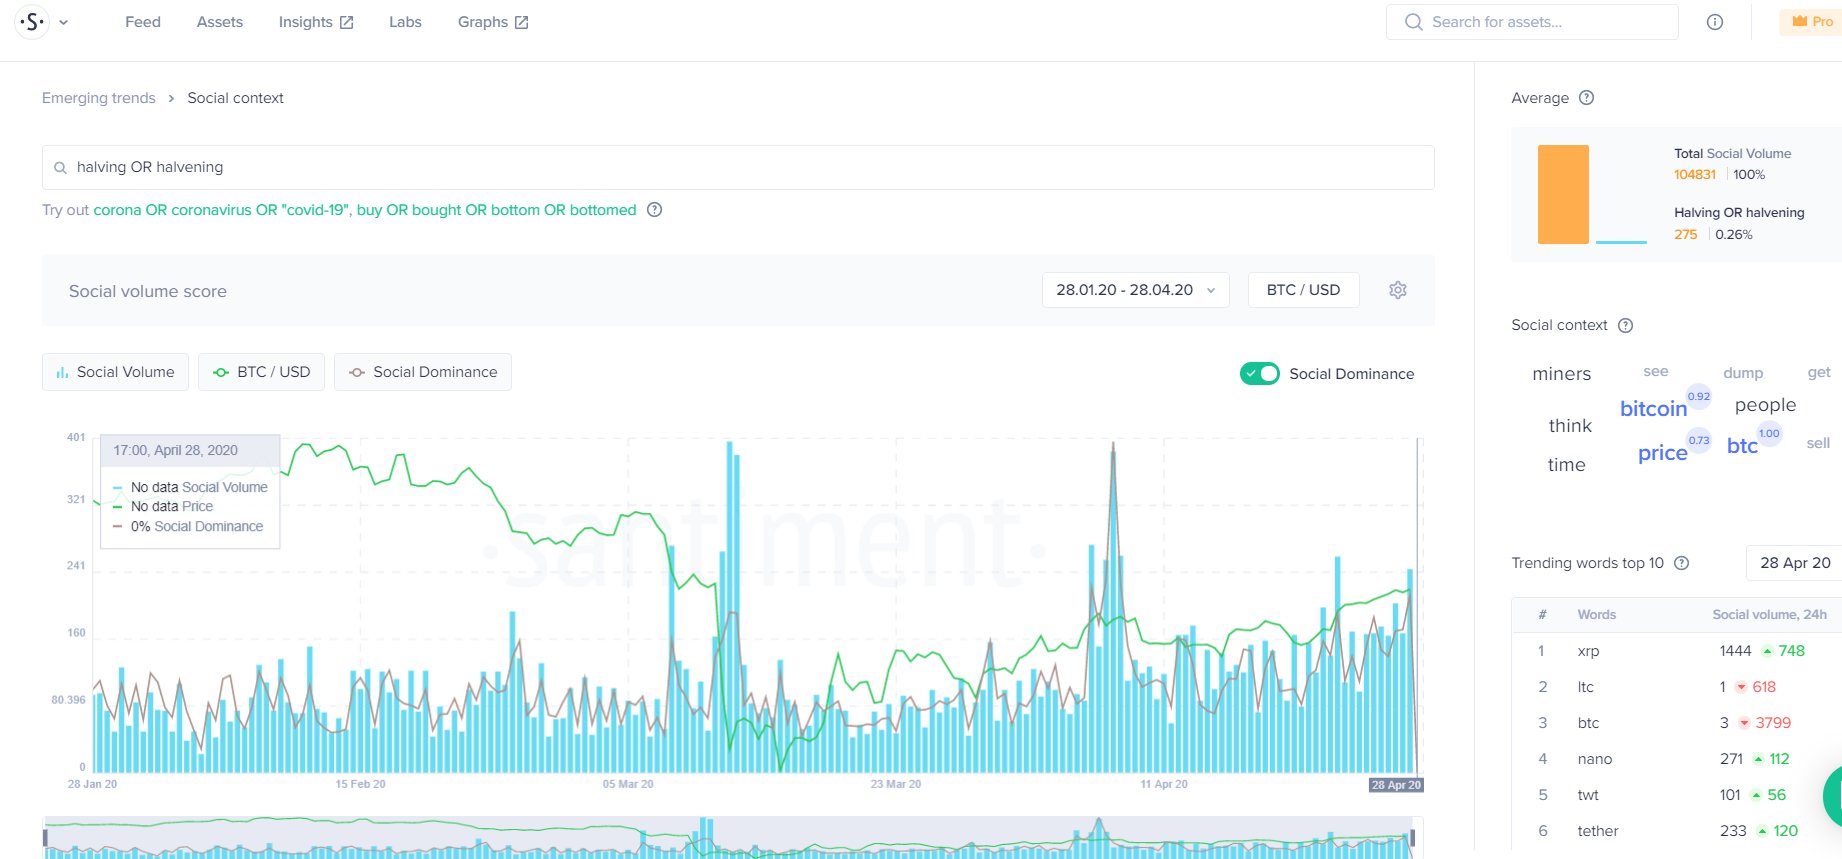
Task: Open trending word 'tether' row
Action: pos(1677,831)
